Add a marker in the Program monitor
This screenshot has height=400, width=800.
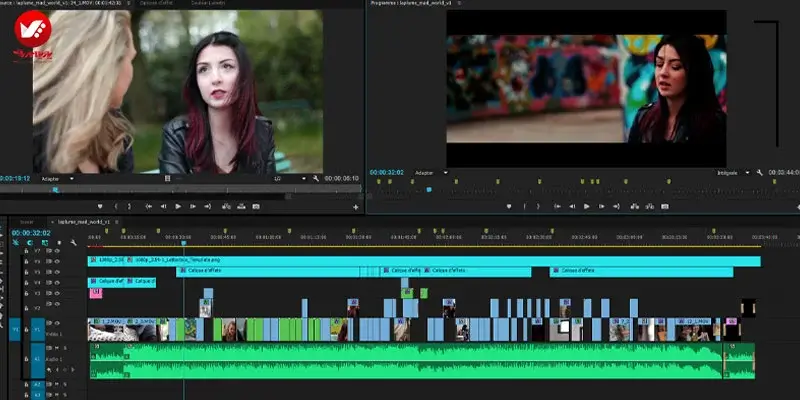[x=509, y=206]
